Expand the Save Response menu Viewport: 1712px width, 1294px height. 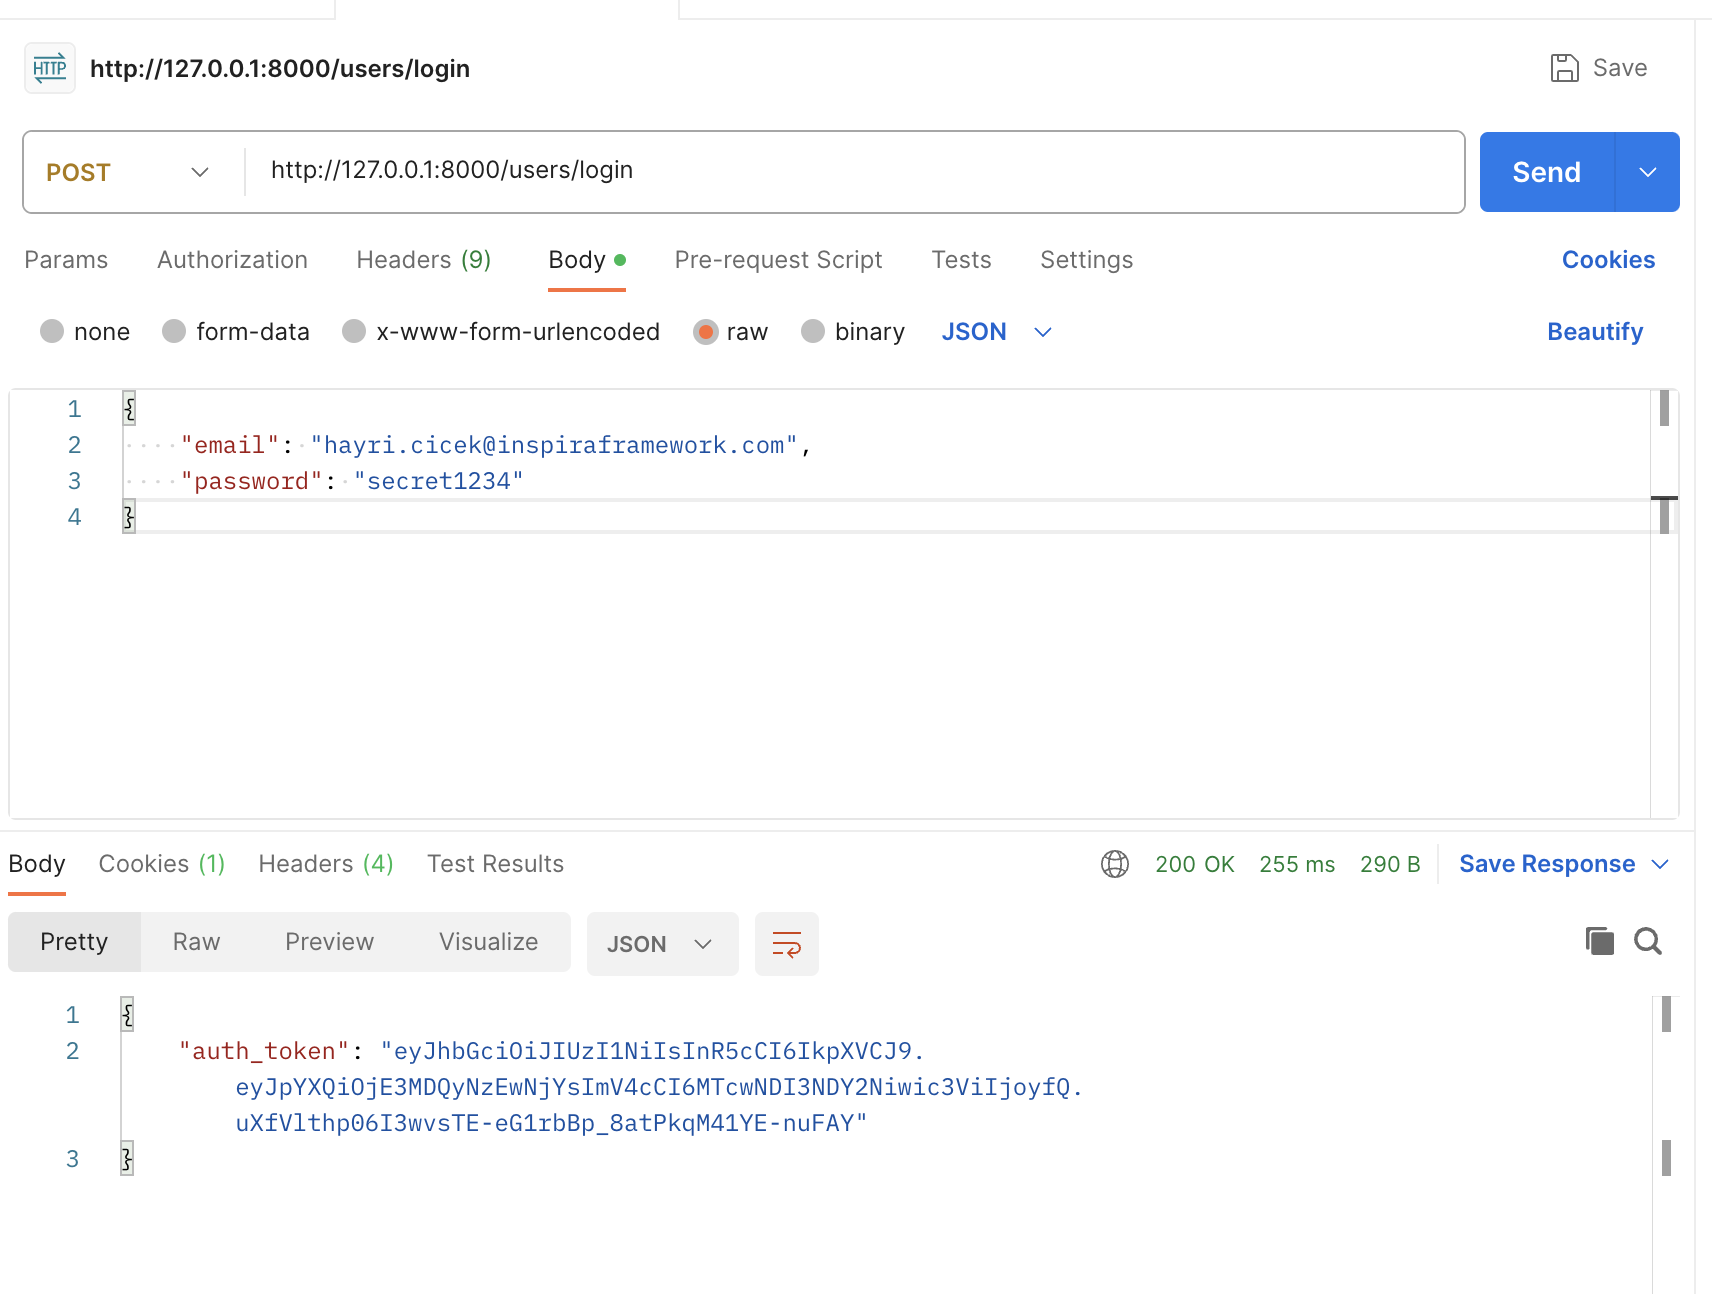tap(1661, 864)
